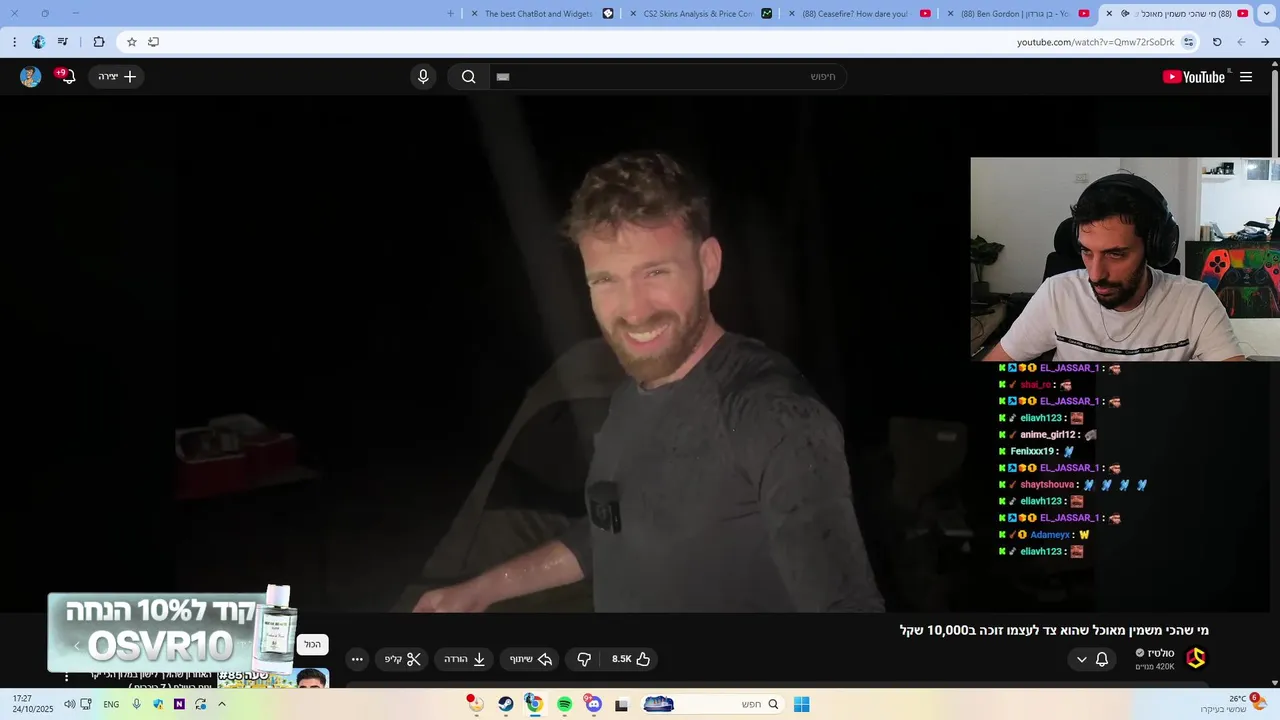Image resolution: width=1280 pixels, height=720 pixels.
Task: Open the סולטיז channel avatar
Action: pos(1196,658)
